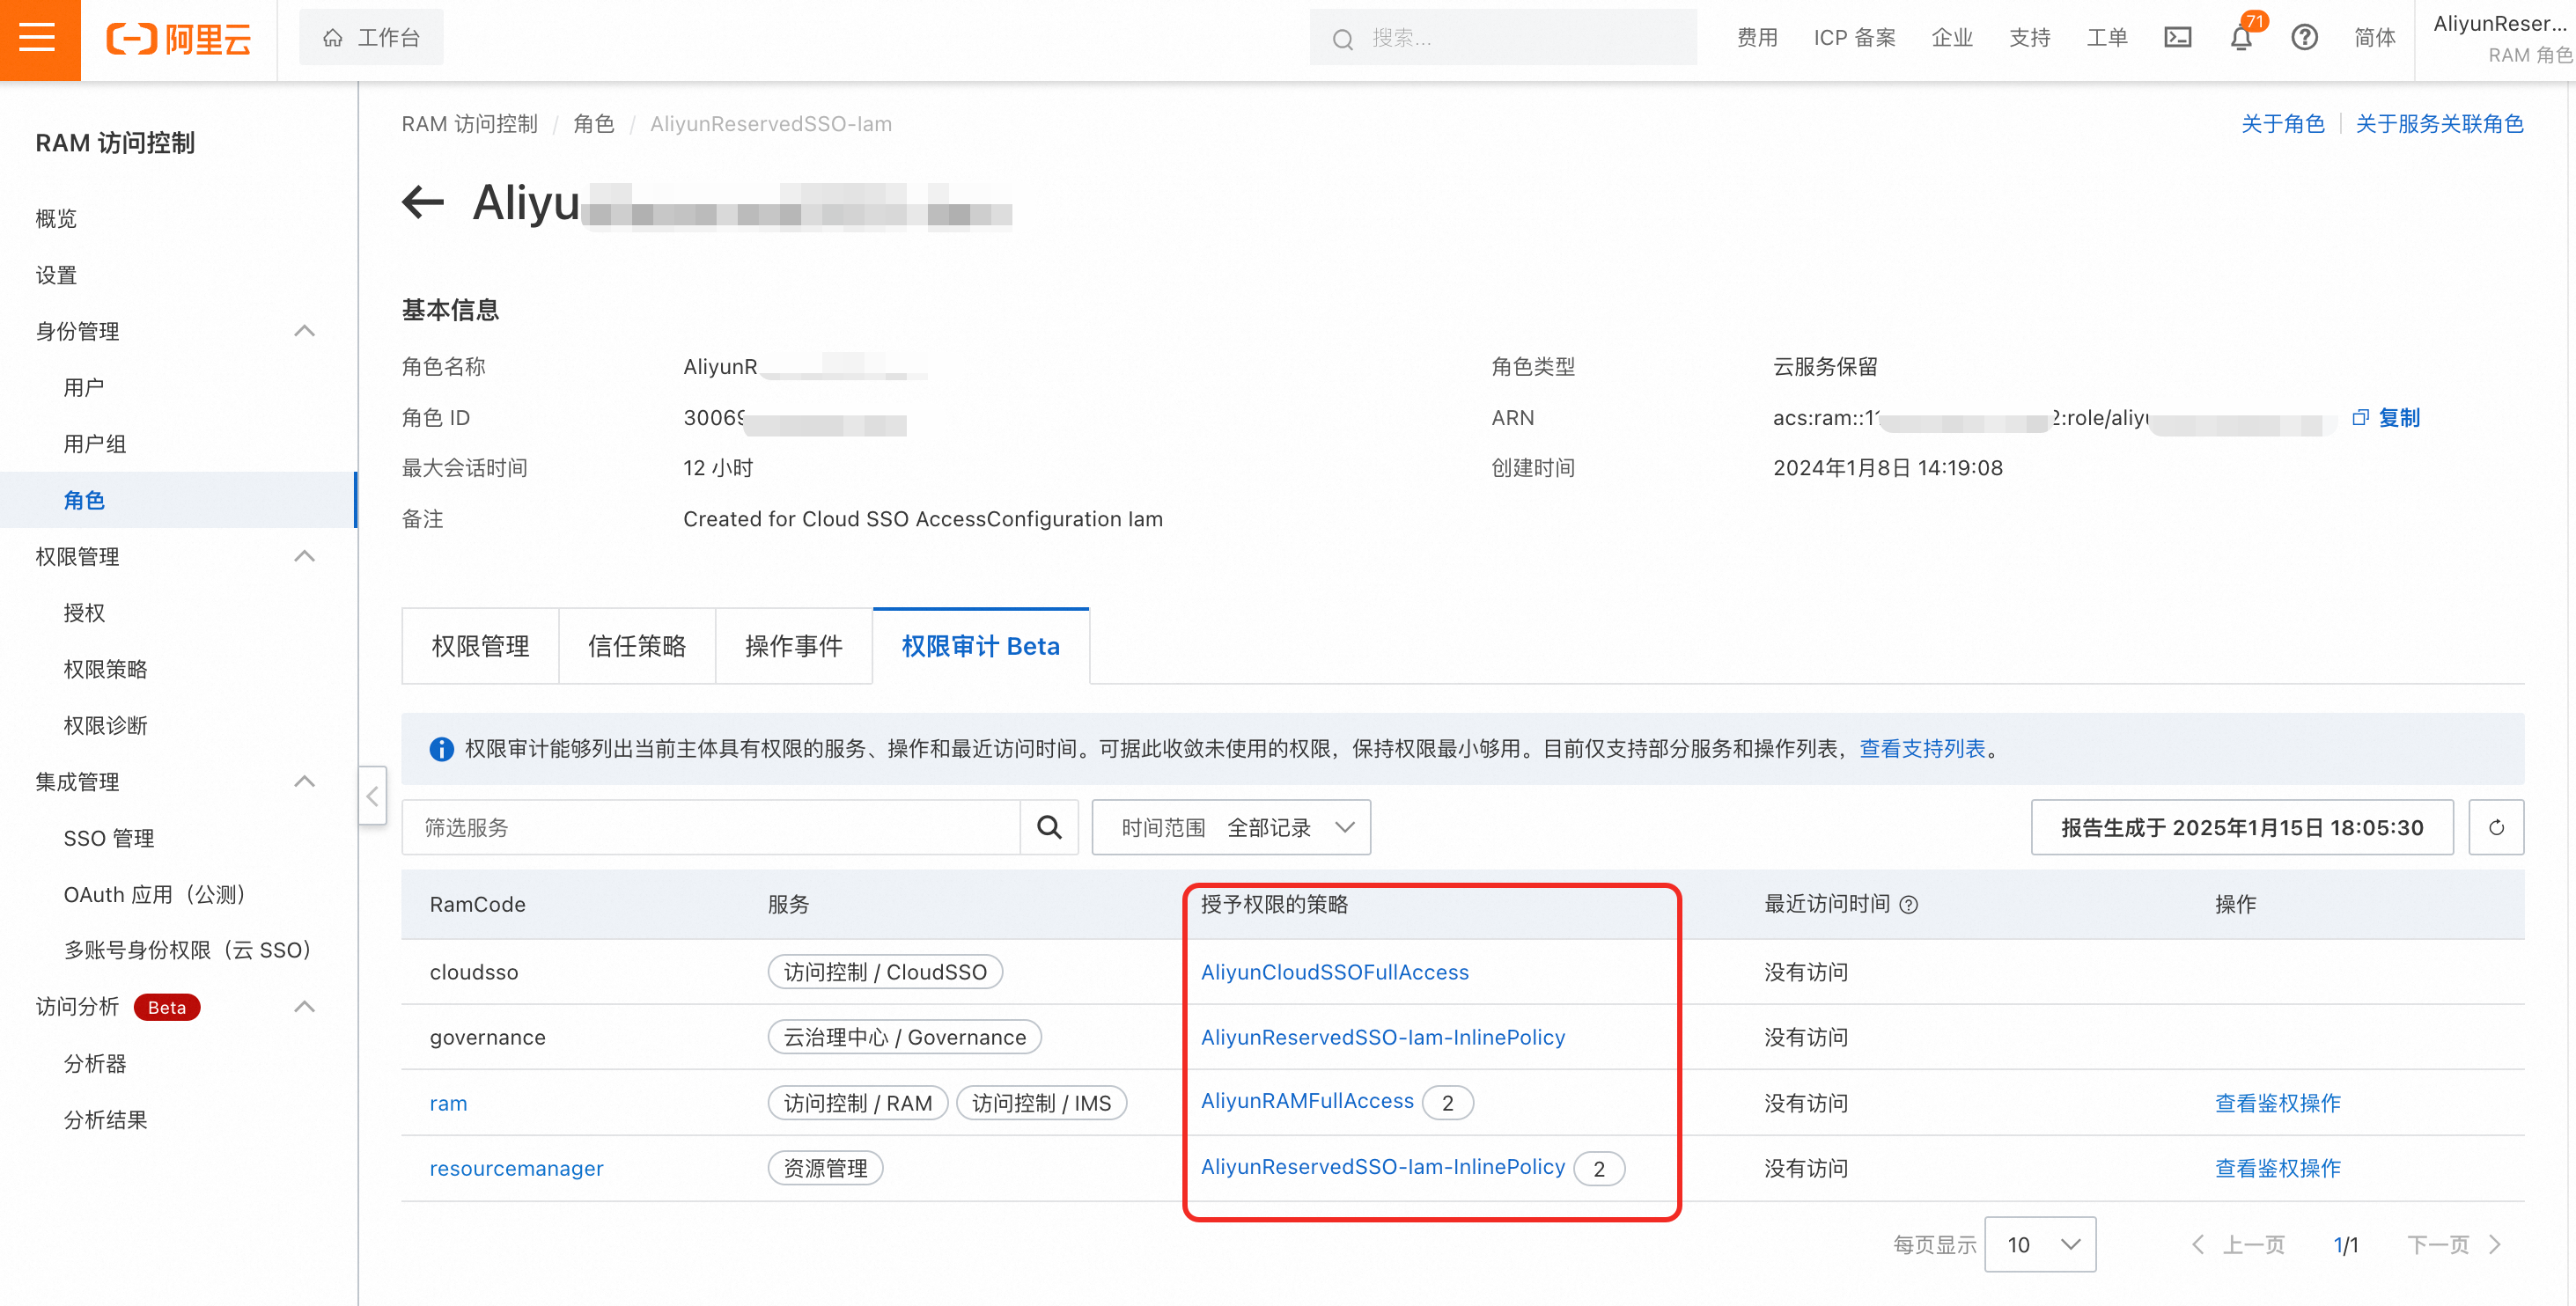Viewport: 2576px width, 1306px height.
Task: Open the 费用 menu
Action: (1757, 38)
